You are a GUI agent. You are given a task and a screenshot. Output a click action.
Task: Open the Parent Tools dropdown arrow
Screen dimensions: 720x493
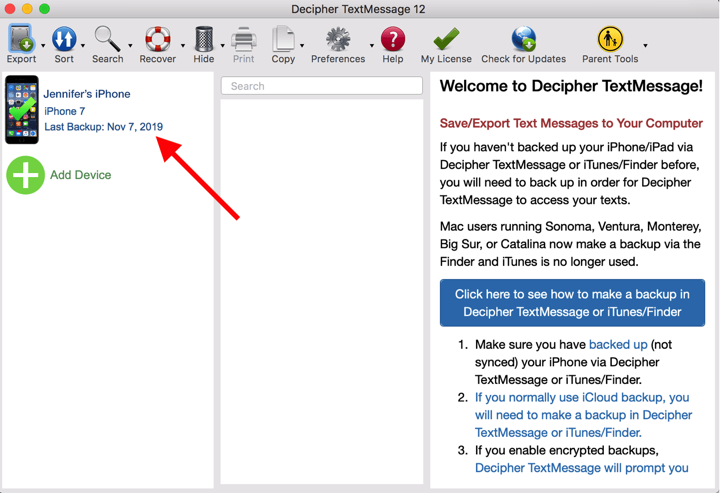645,46
